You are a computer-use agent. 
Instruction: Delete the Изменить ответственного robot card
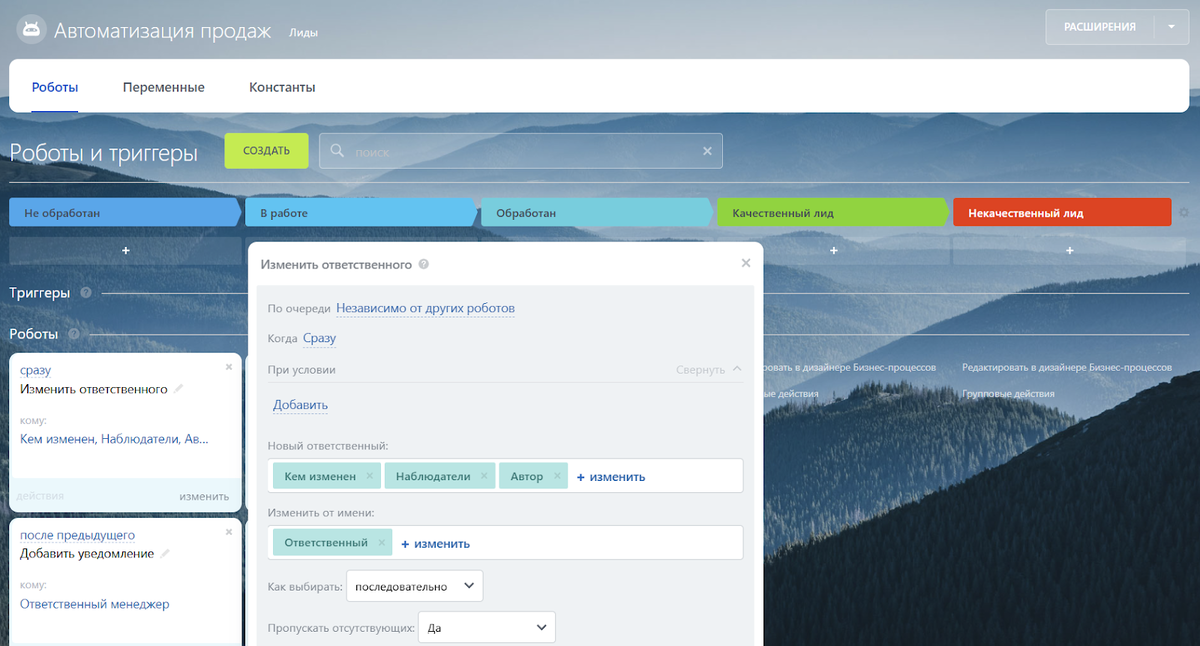click(229, 367)
